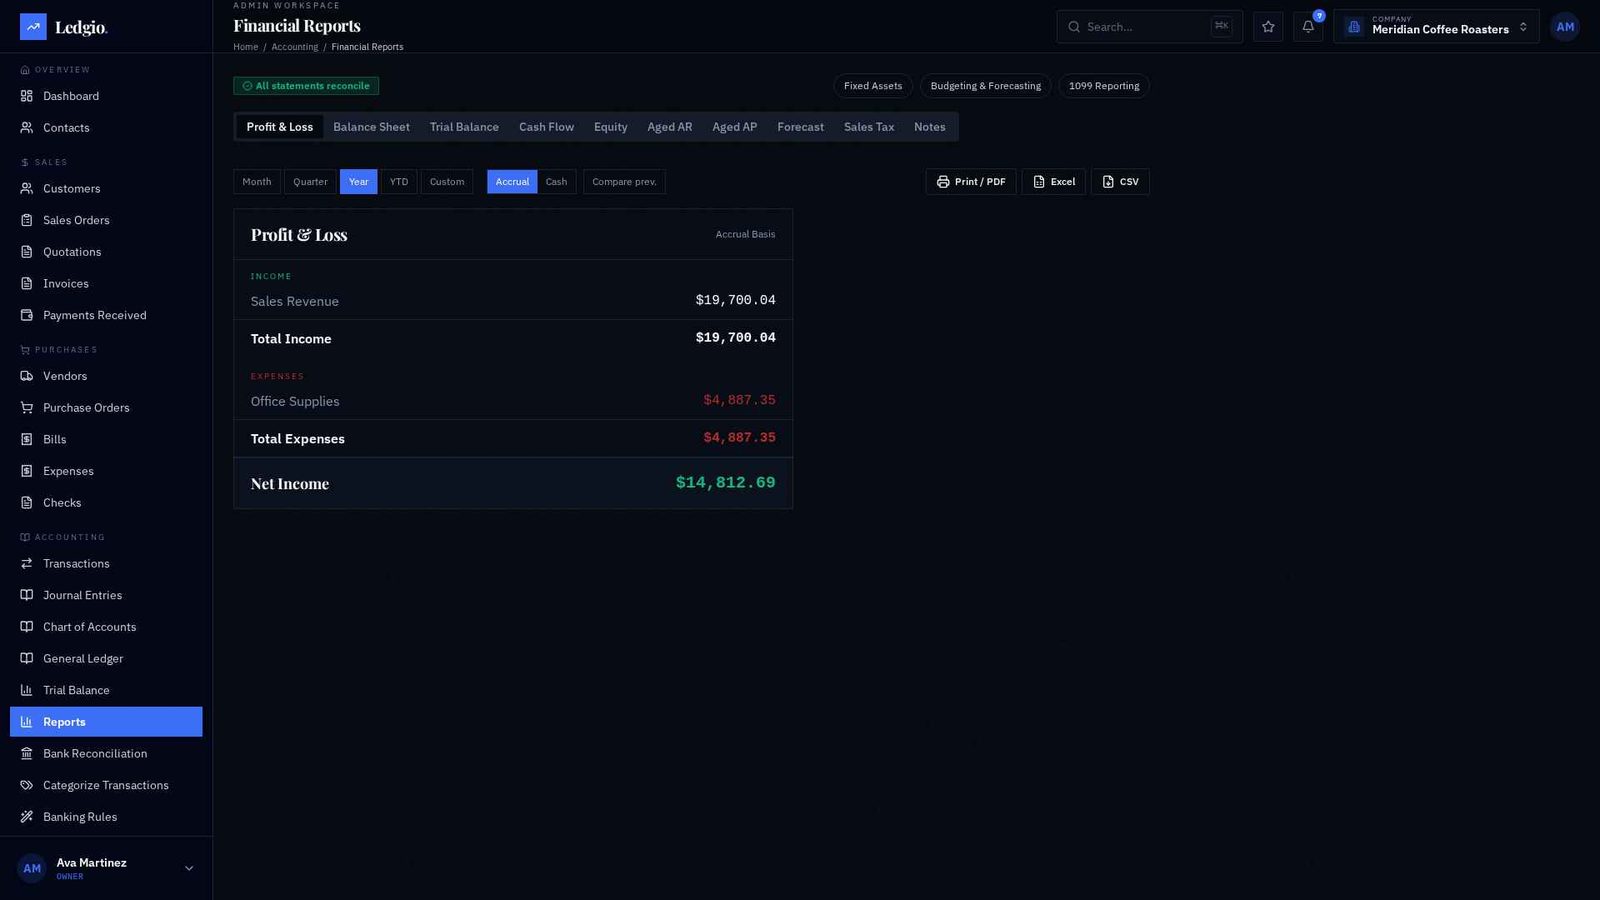1600x900 pixels.
Task: Click the Invoices sidebar icon
Action: (27, 284)
